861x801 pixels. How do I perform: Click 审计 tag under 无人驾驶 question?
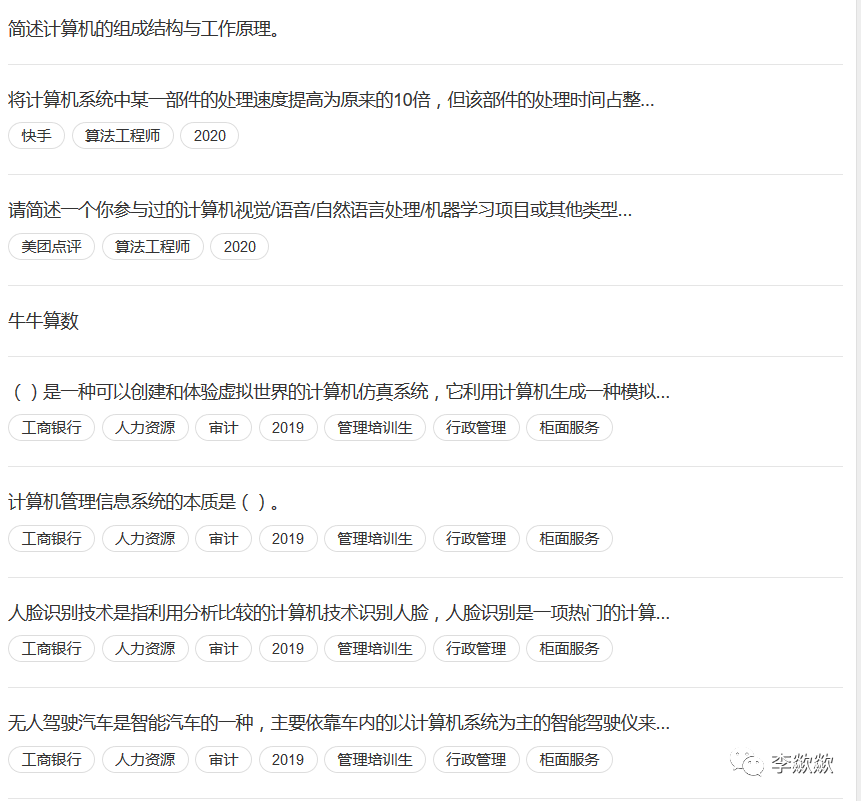pyautogui.click(x=223, y=759)
